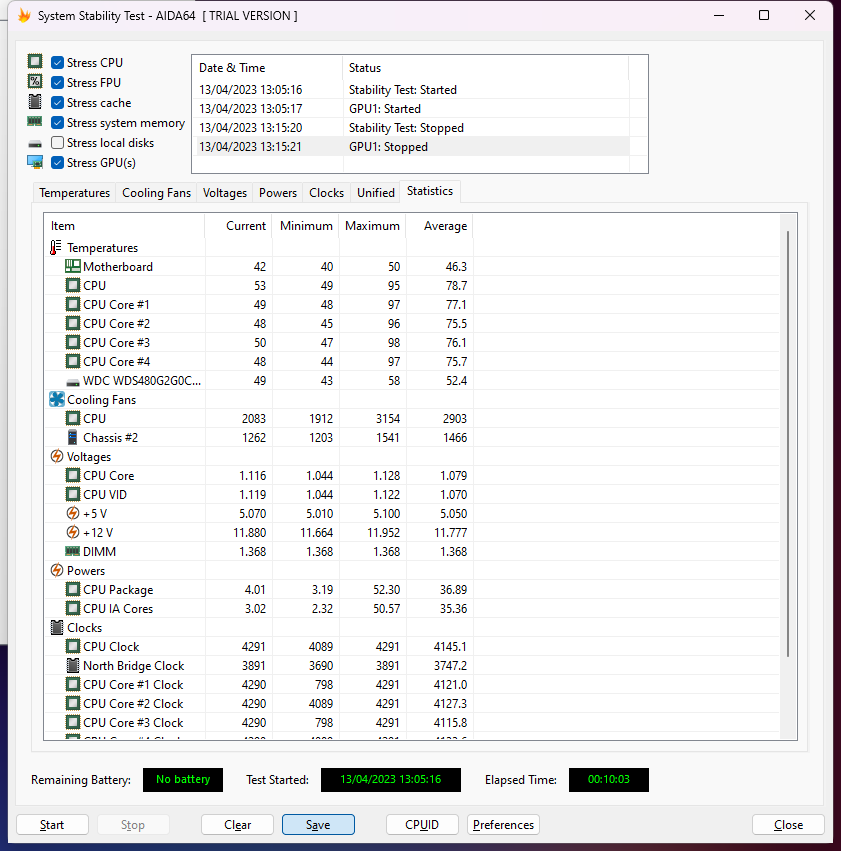Click the Minimum column header
The height and width of the screenshot is (851, 841).
coord(305,226)
